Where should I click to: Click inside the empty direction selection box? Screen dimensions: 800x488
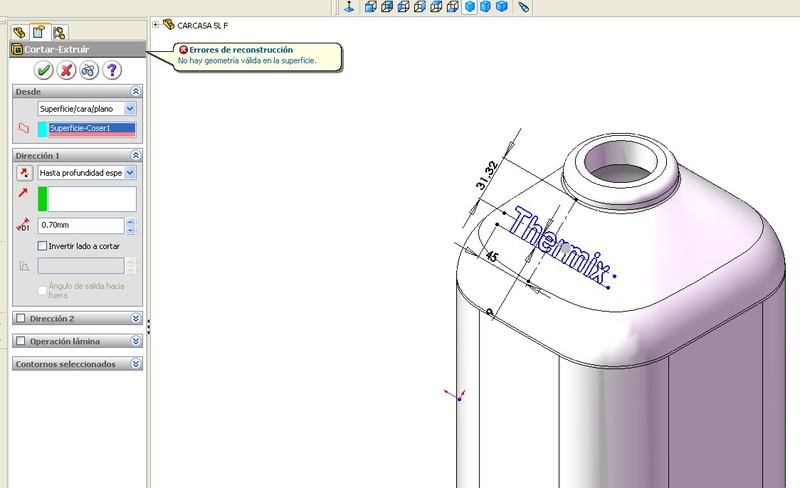pos(92,199)
